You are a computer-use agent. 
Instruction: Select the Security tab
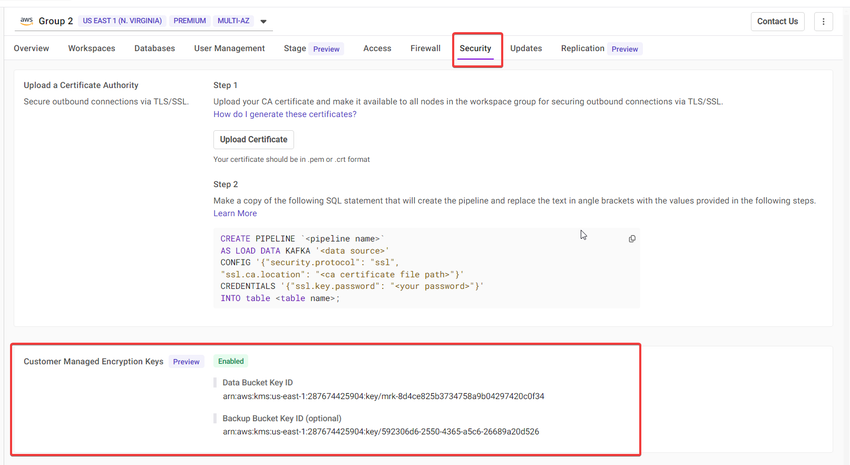pyautogui.click(x=475, y=48)
